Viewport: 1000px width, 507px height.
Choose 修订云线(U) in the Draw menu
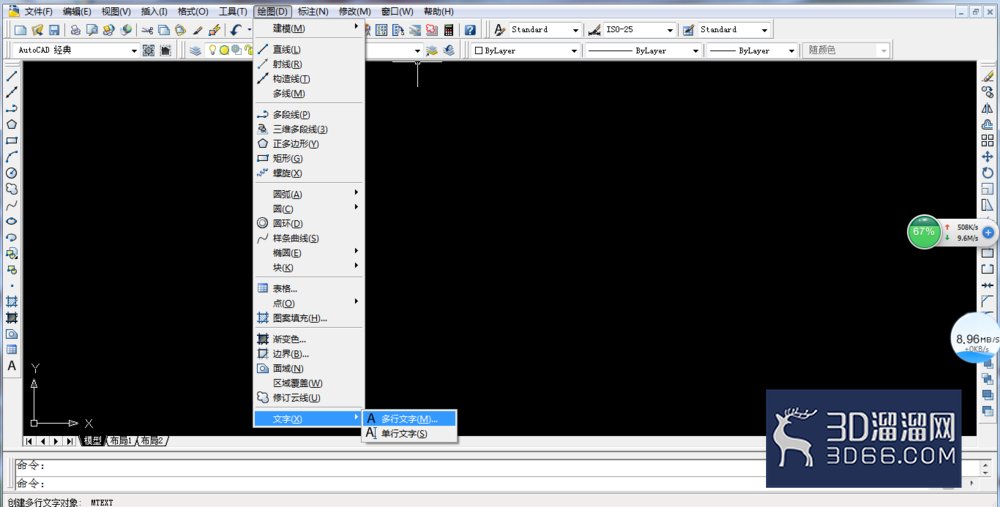pyautogui.click(x=309, y=397)
